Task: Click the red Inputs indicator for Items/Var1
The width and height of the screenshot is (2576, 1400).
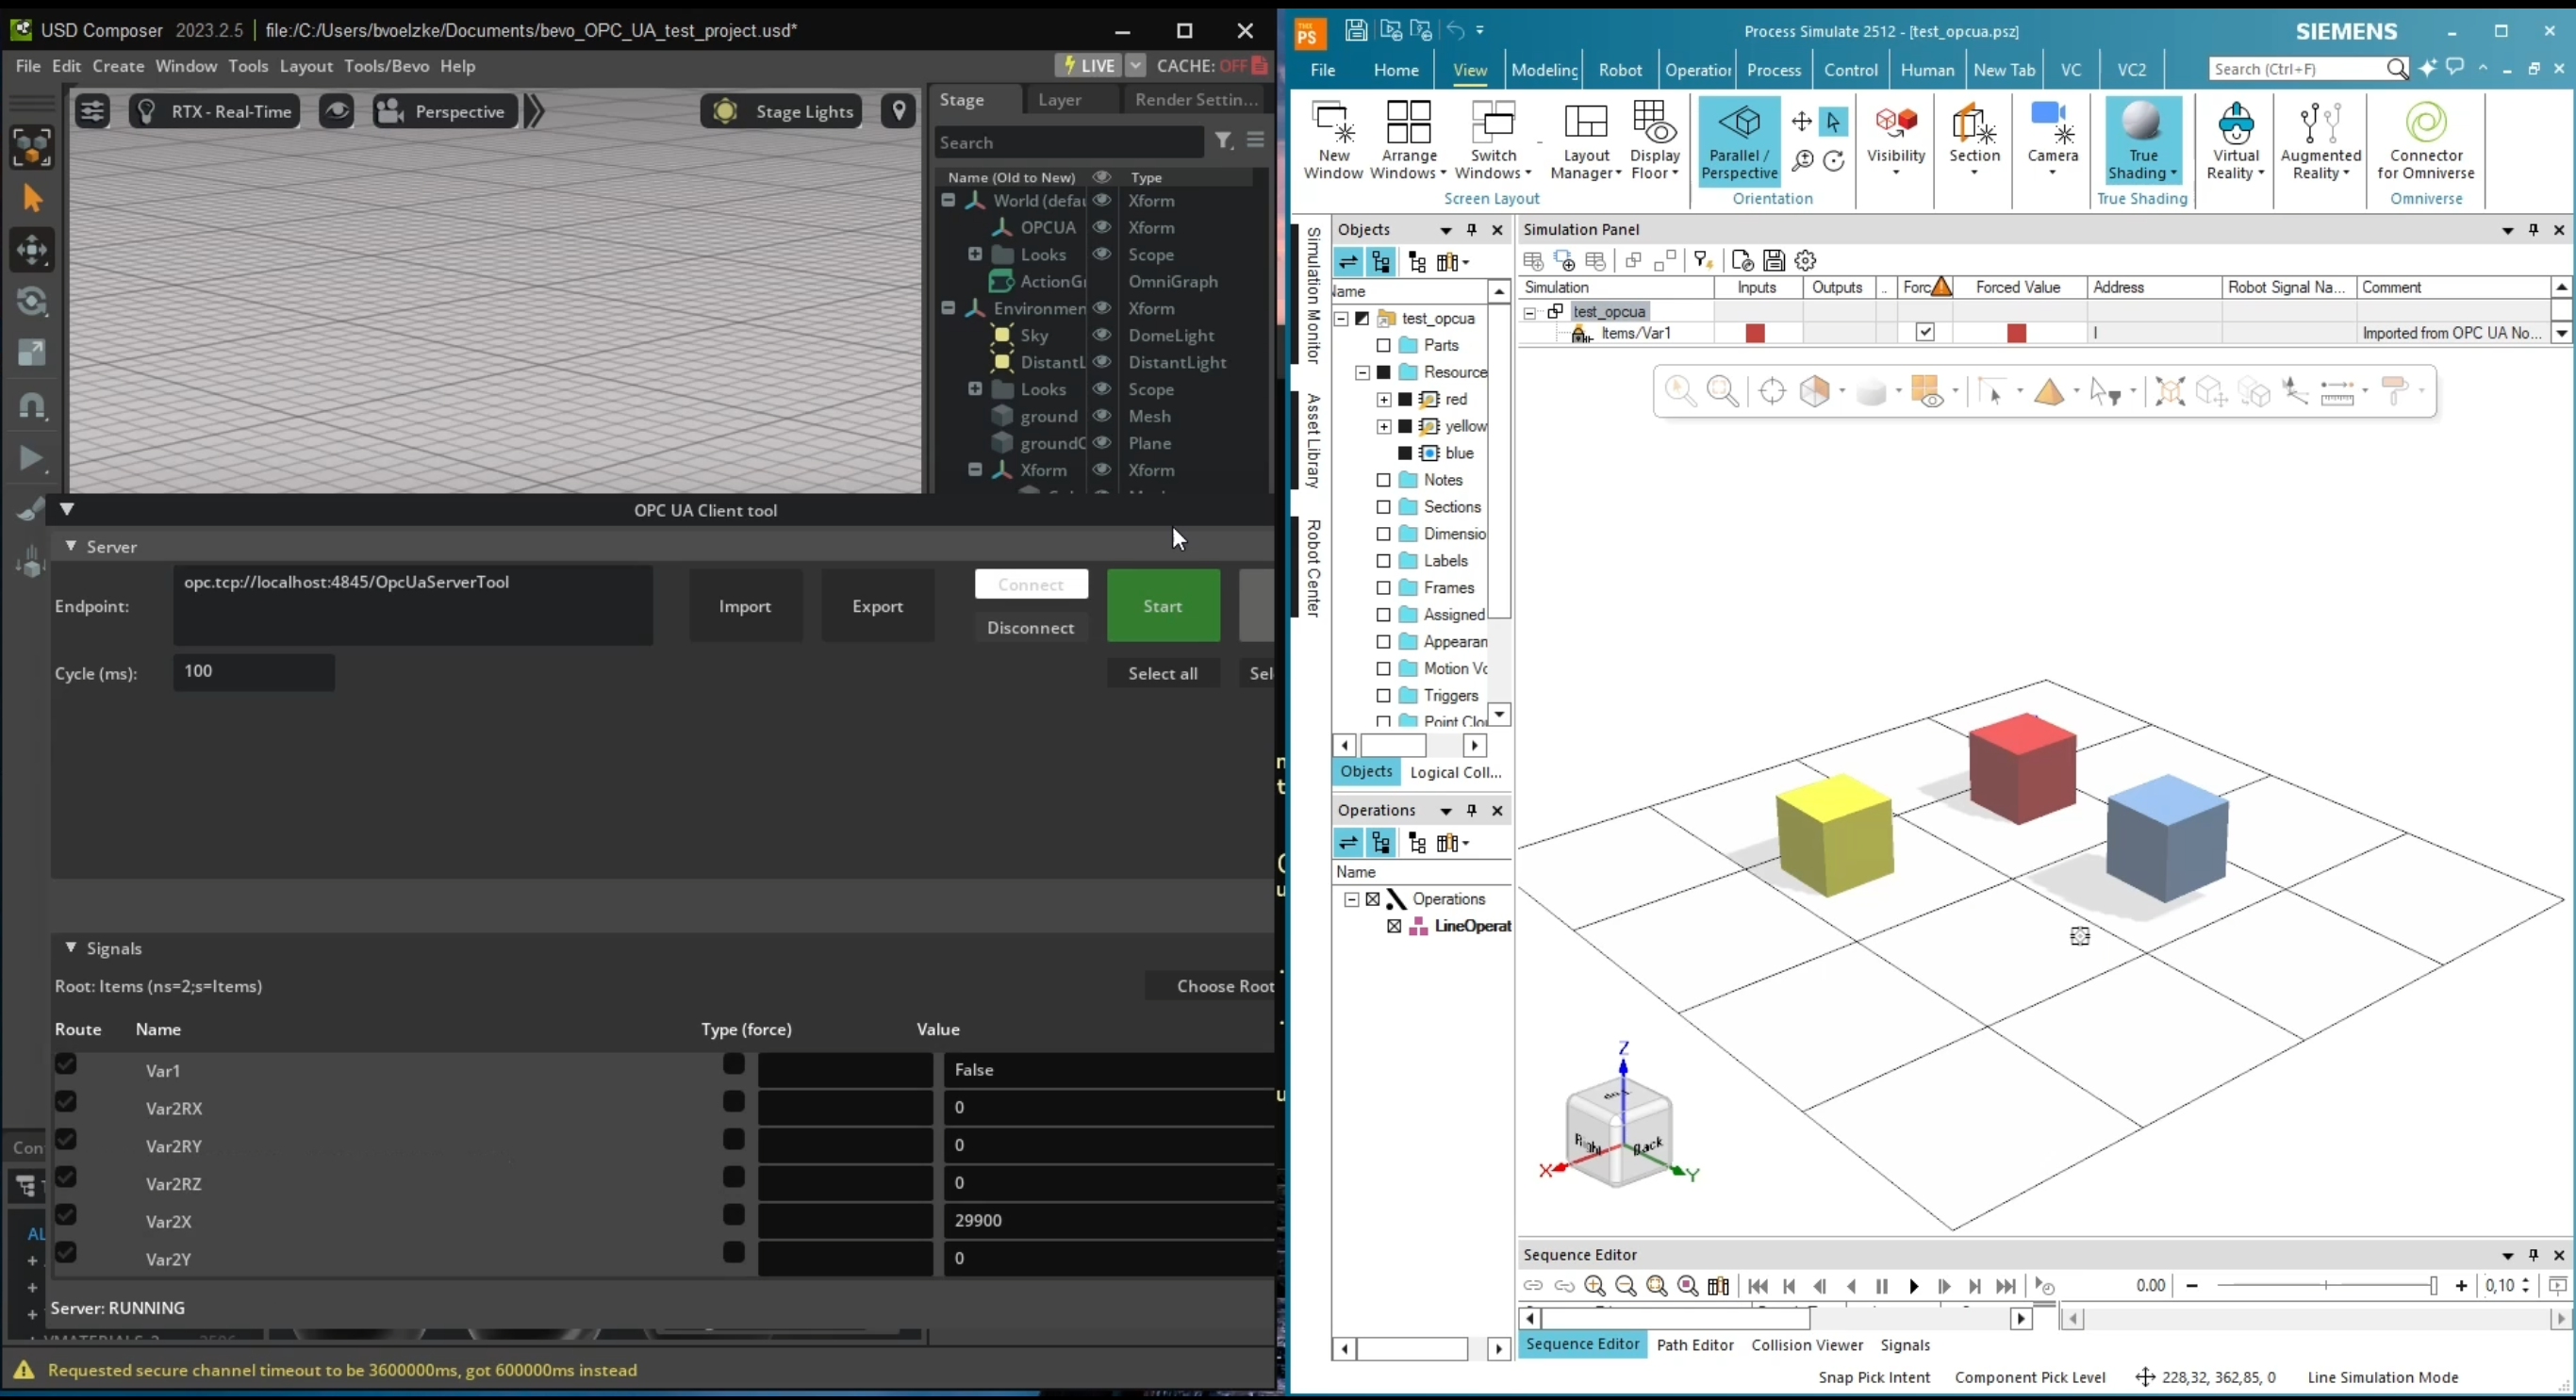Action: [1755, 333]
